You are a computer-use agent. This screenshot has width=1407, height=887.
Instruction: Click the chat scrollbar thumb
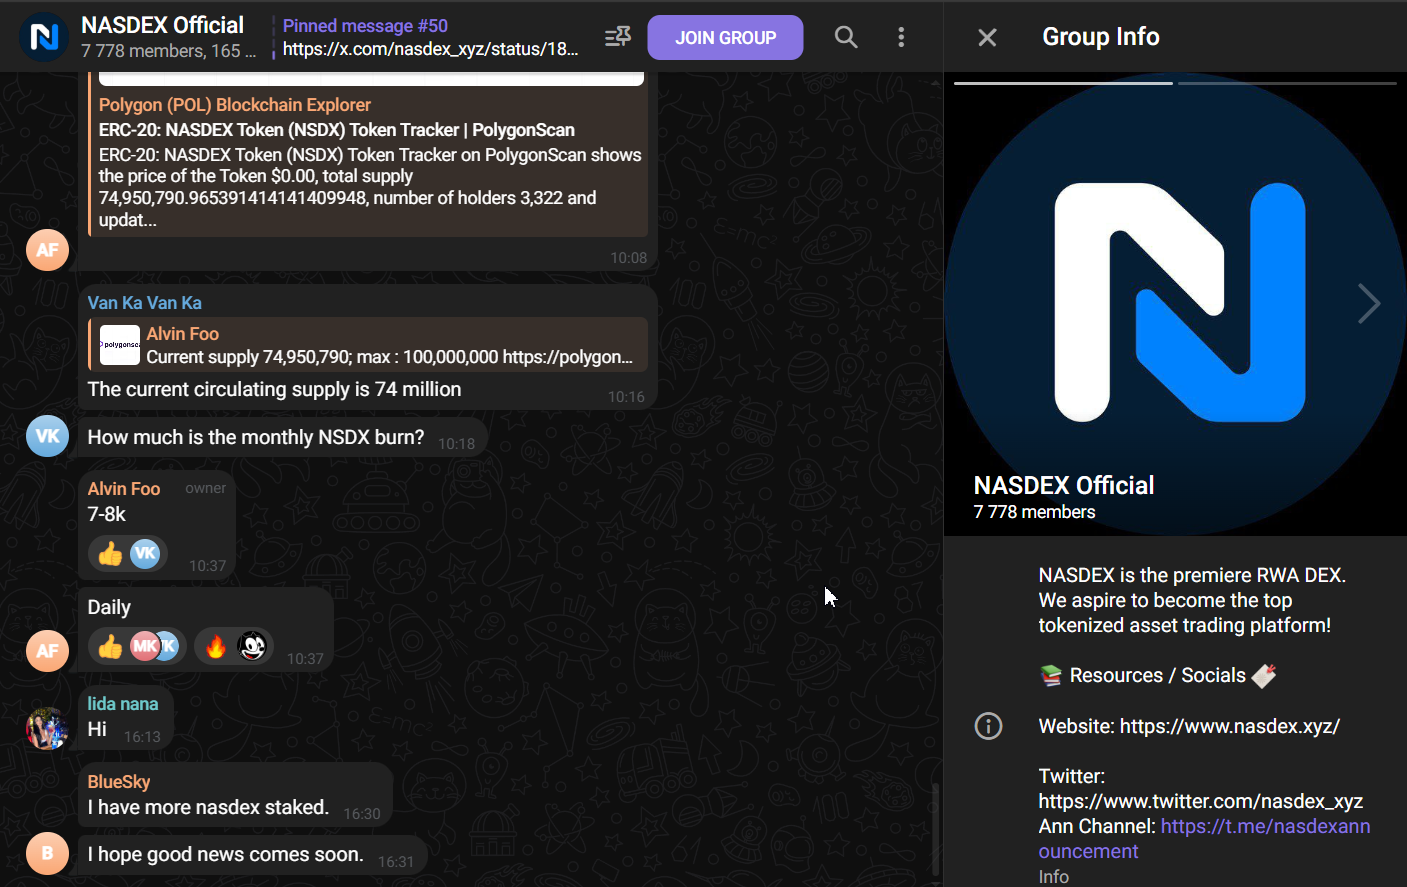935,828
